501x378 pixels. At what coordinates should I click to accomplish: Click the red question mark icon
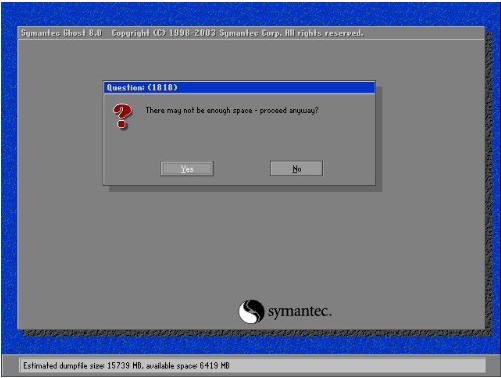click(122, 116)
